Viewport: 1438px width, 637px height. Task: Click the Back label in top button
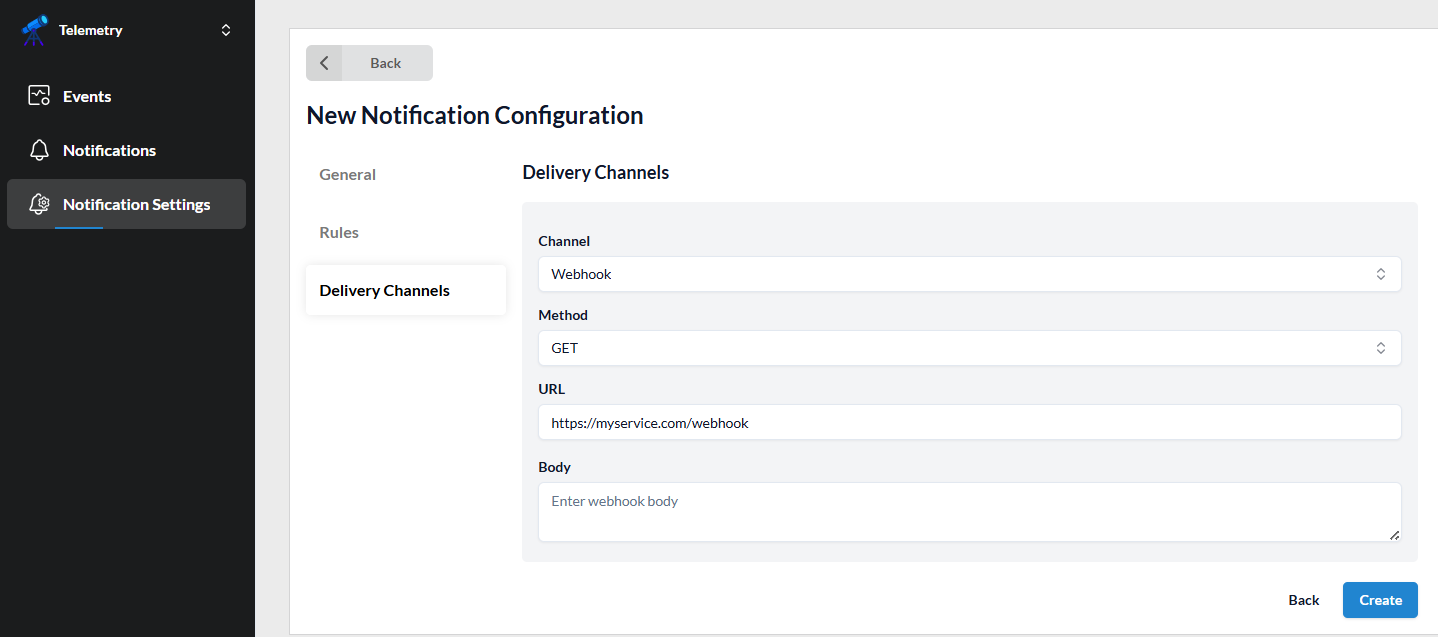pyautogui.click(x=385, y=63)
